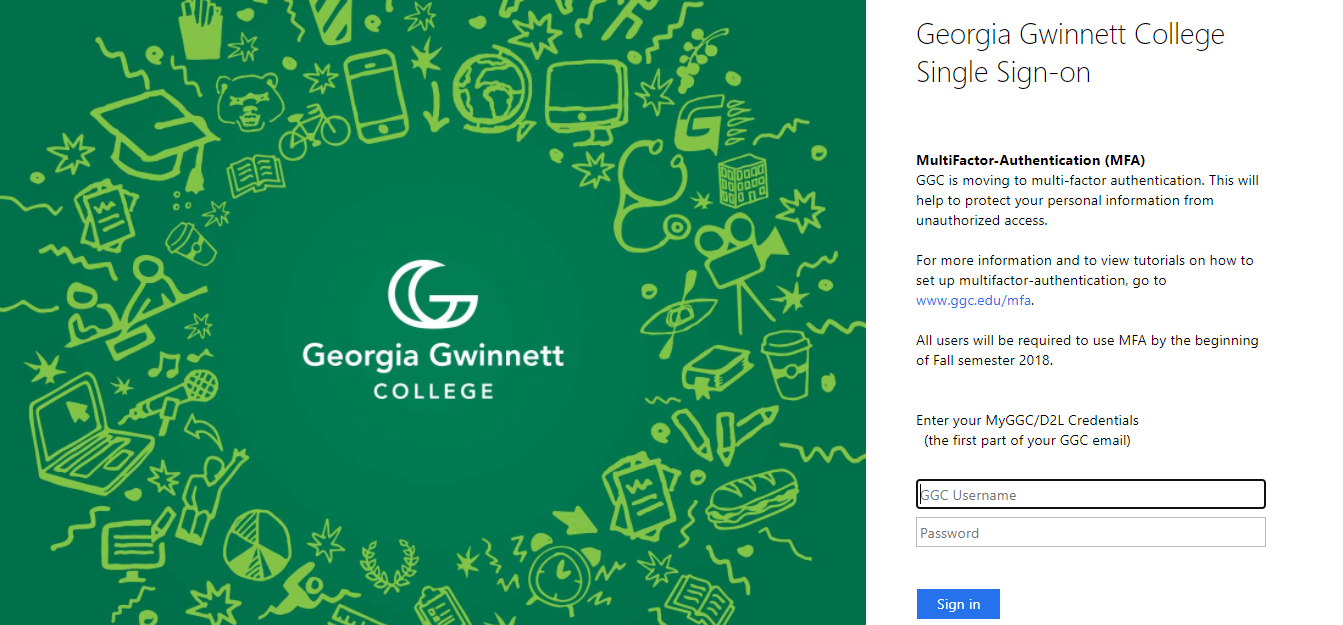Open the www.ggc.edu/mfa link
Viewport: 1343px width, 625px height.
(973, 300)
